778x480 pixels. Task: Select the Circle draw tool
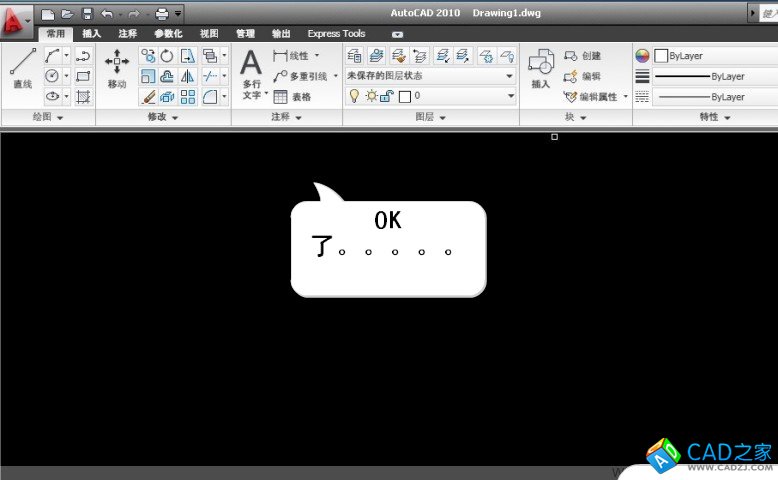52,76
